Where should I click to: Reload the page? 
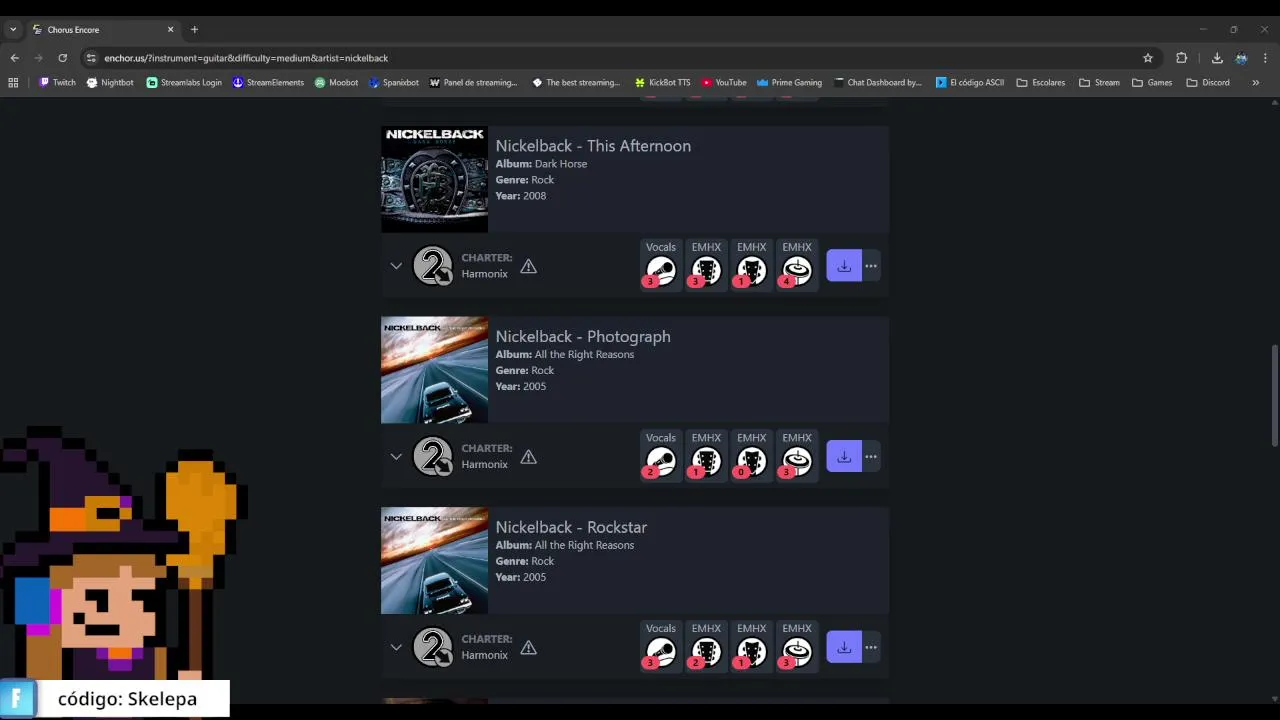pyautogui.click(x=62, y=58)
